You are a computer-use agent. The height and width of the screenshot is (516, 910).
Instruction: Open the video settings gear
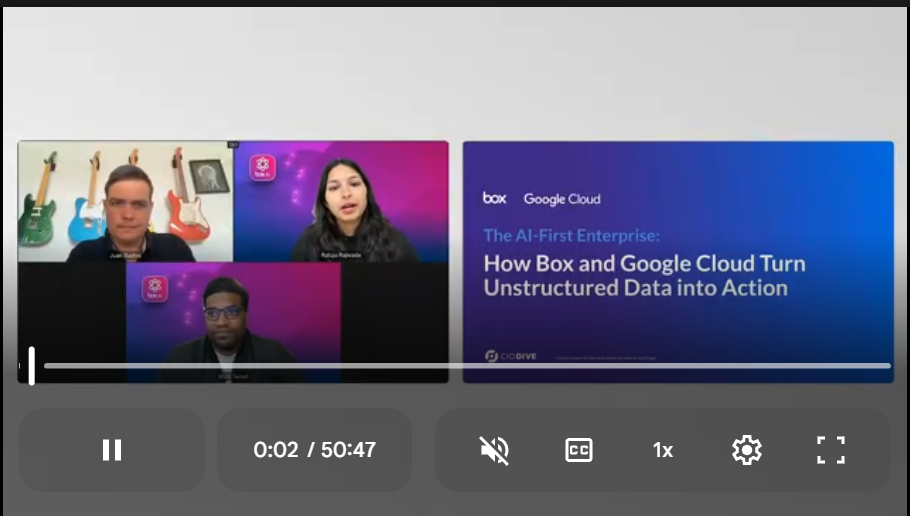pos(747,450)
